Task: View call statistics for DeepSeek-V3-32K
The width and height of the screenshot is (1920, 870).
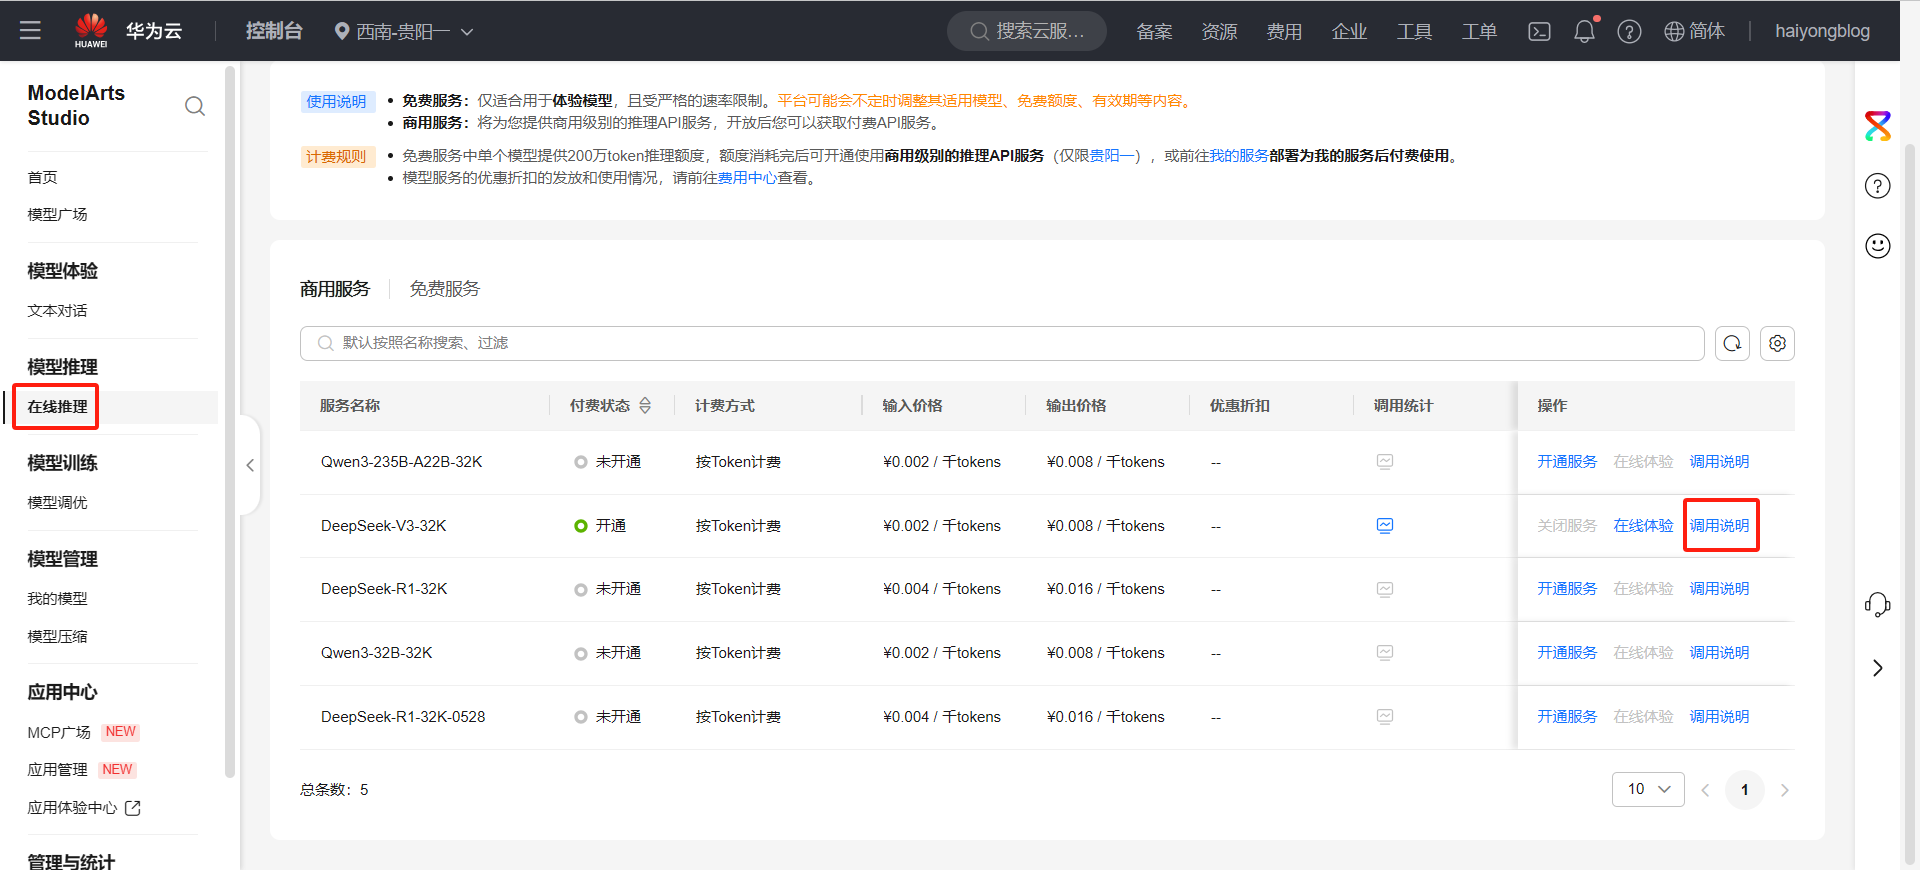Action: (x=1385, y=526)
